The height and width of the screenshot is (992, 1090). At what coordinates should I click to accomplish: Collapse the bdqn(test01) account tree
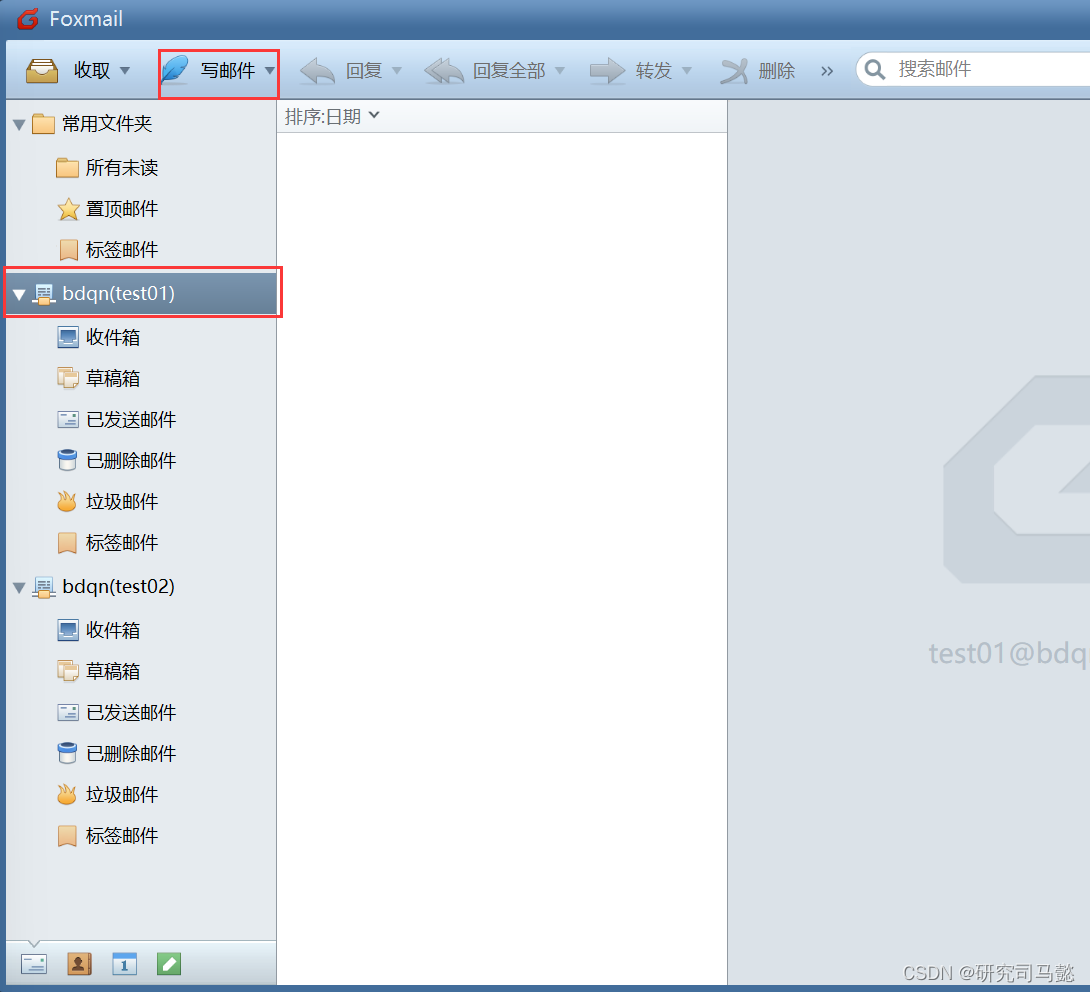click(18, 293)
